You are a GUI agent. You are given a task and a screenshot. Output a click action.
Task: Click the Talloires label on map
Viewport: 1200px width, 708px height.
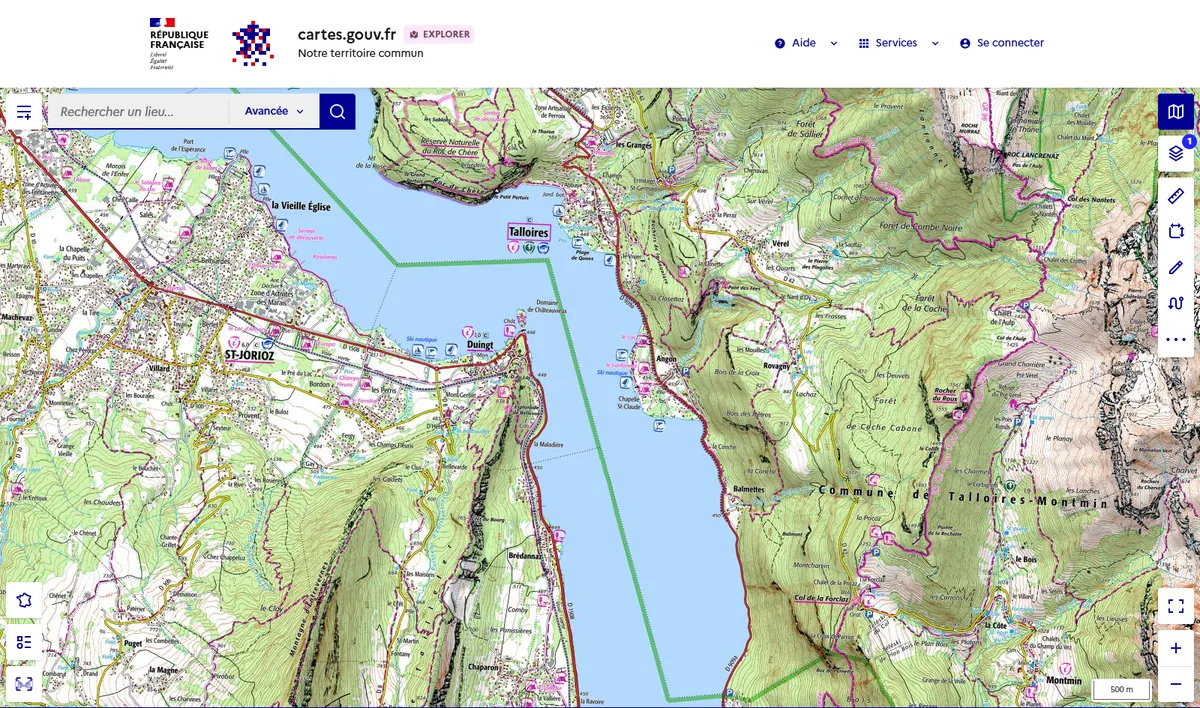tap(529, 232)
